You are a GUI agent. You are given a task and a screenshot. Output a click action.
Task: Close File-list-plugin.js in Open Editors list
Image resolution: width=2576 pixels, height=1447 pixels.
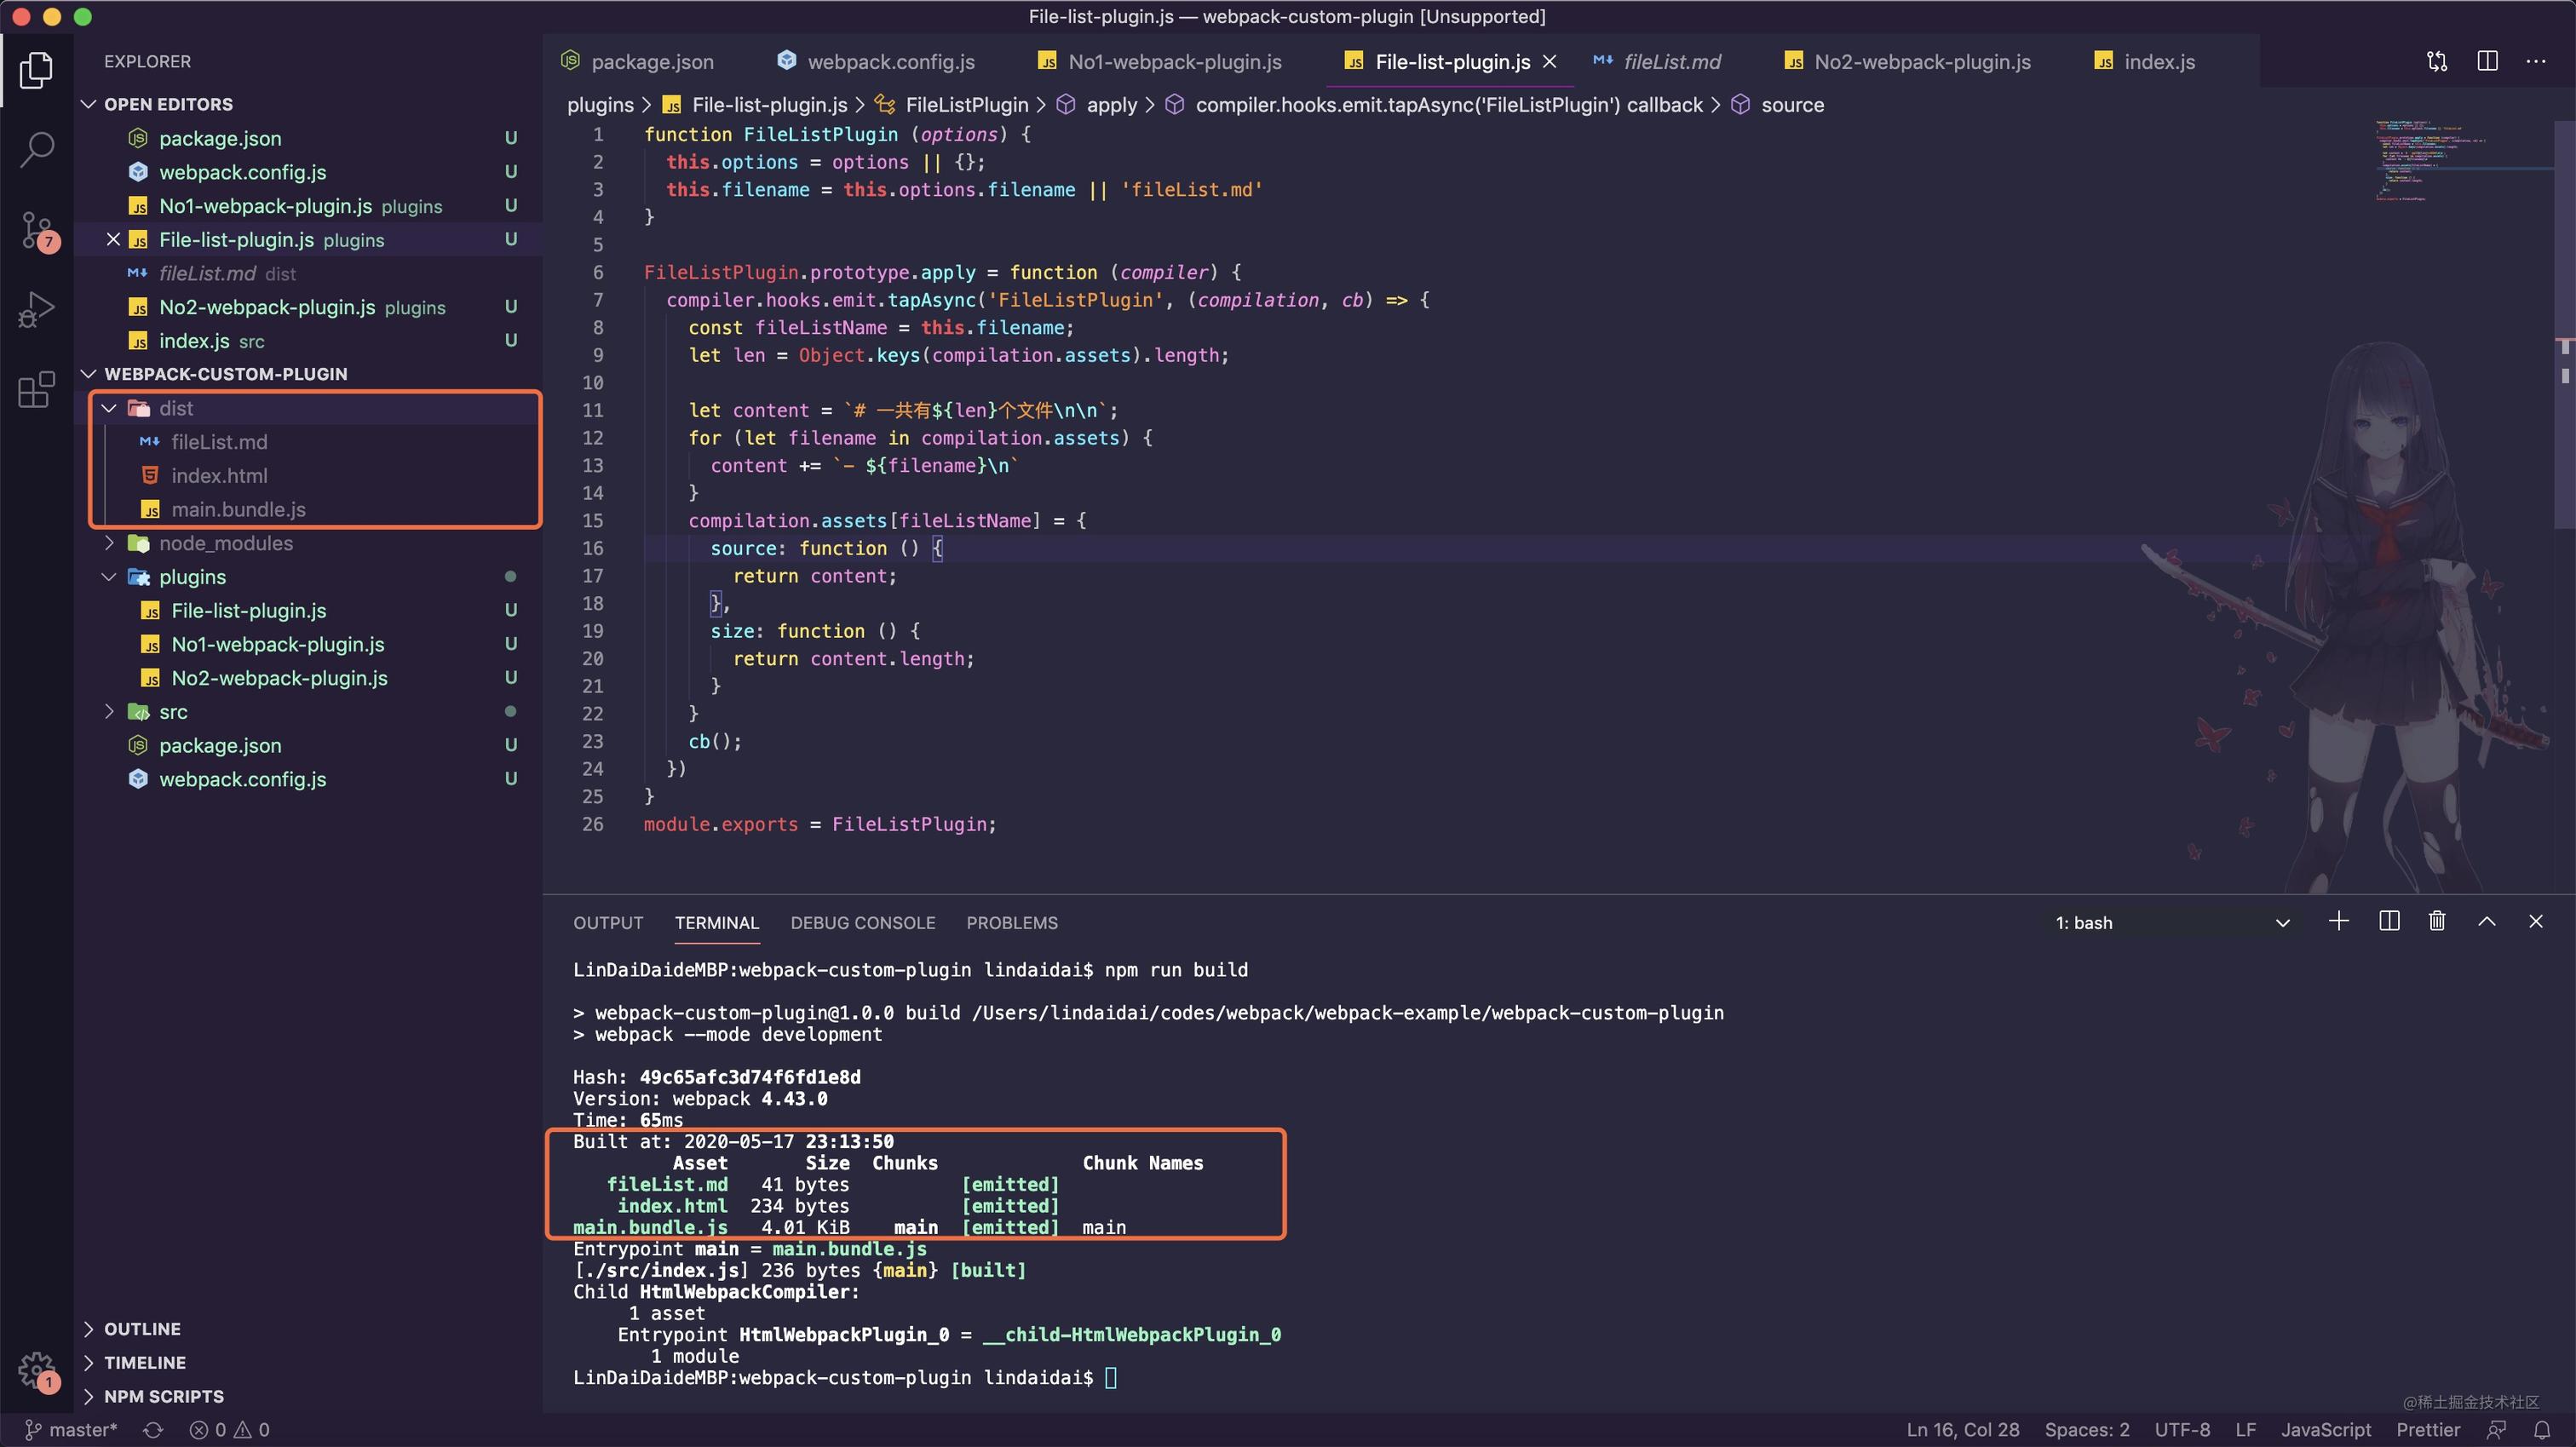113,240
